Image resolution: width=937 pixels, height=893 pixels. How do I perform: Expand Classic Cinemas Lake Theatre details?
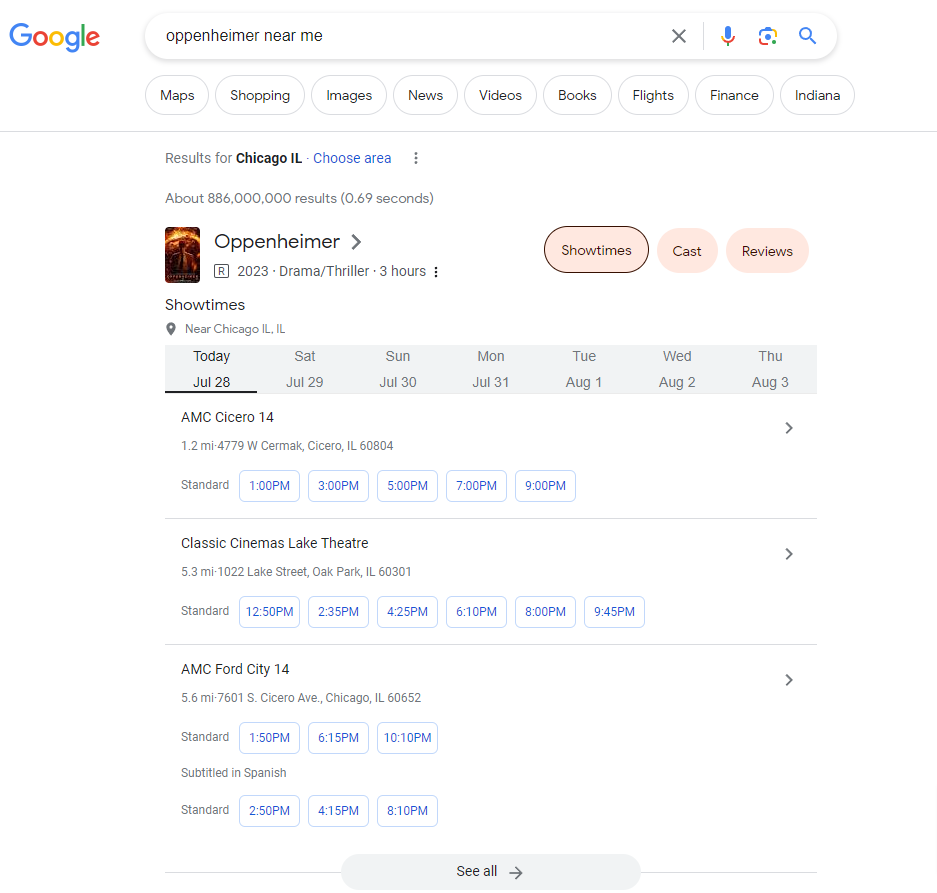click(x=789, y=554)
